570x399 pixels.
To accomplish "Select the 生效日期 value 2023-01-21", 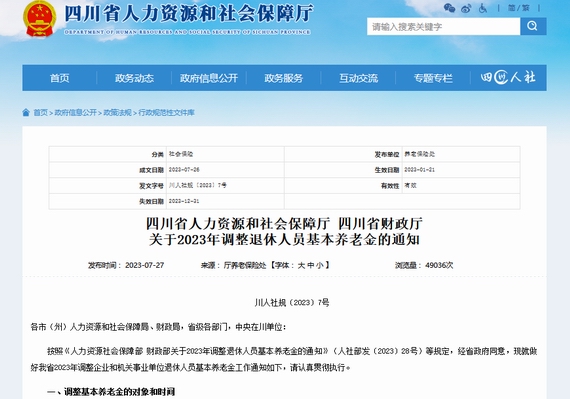I will 420,170.
